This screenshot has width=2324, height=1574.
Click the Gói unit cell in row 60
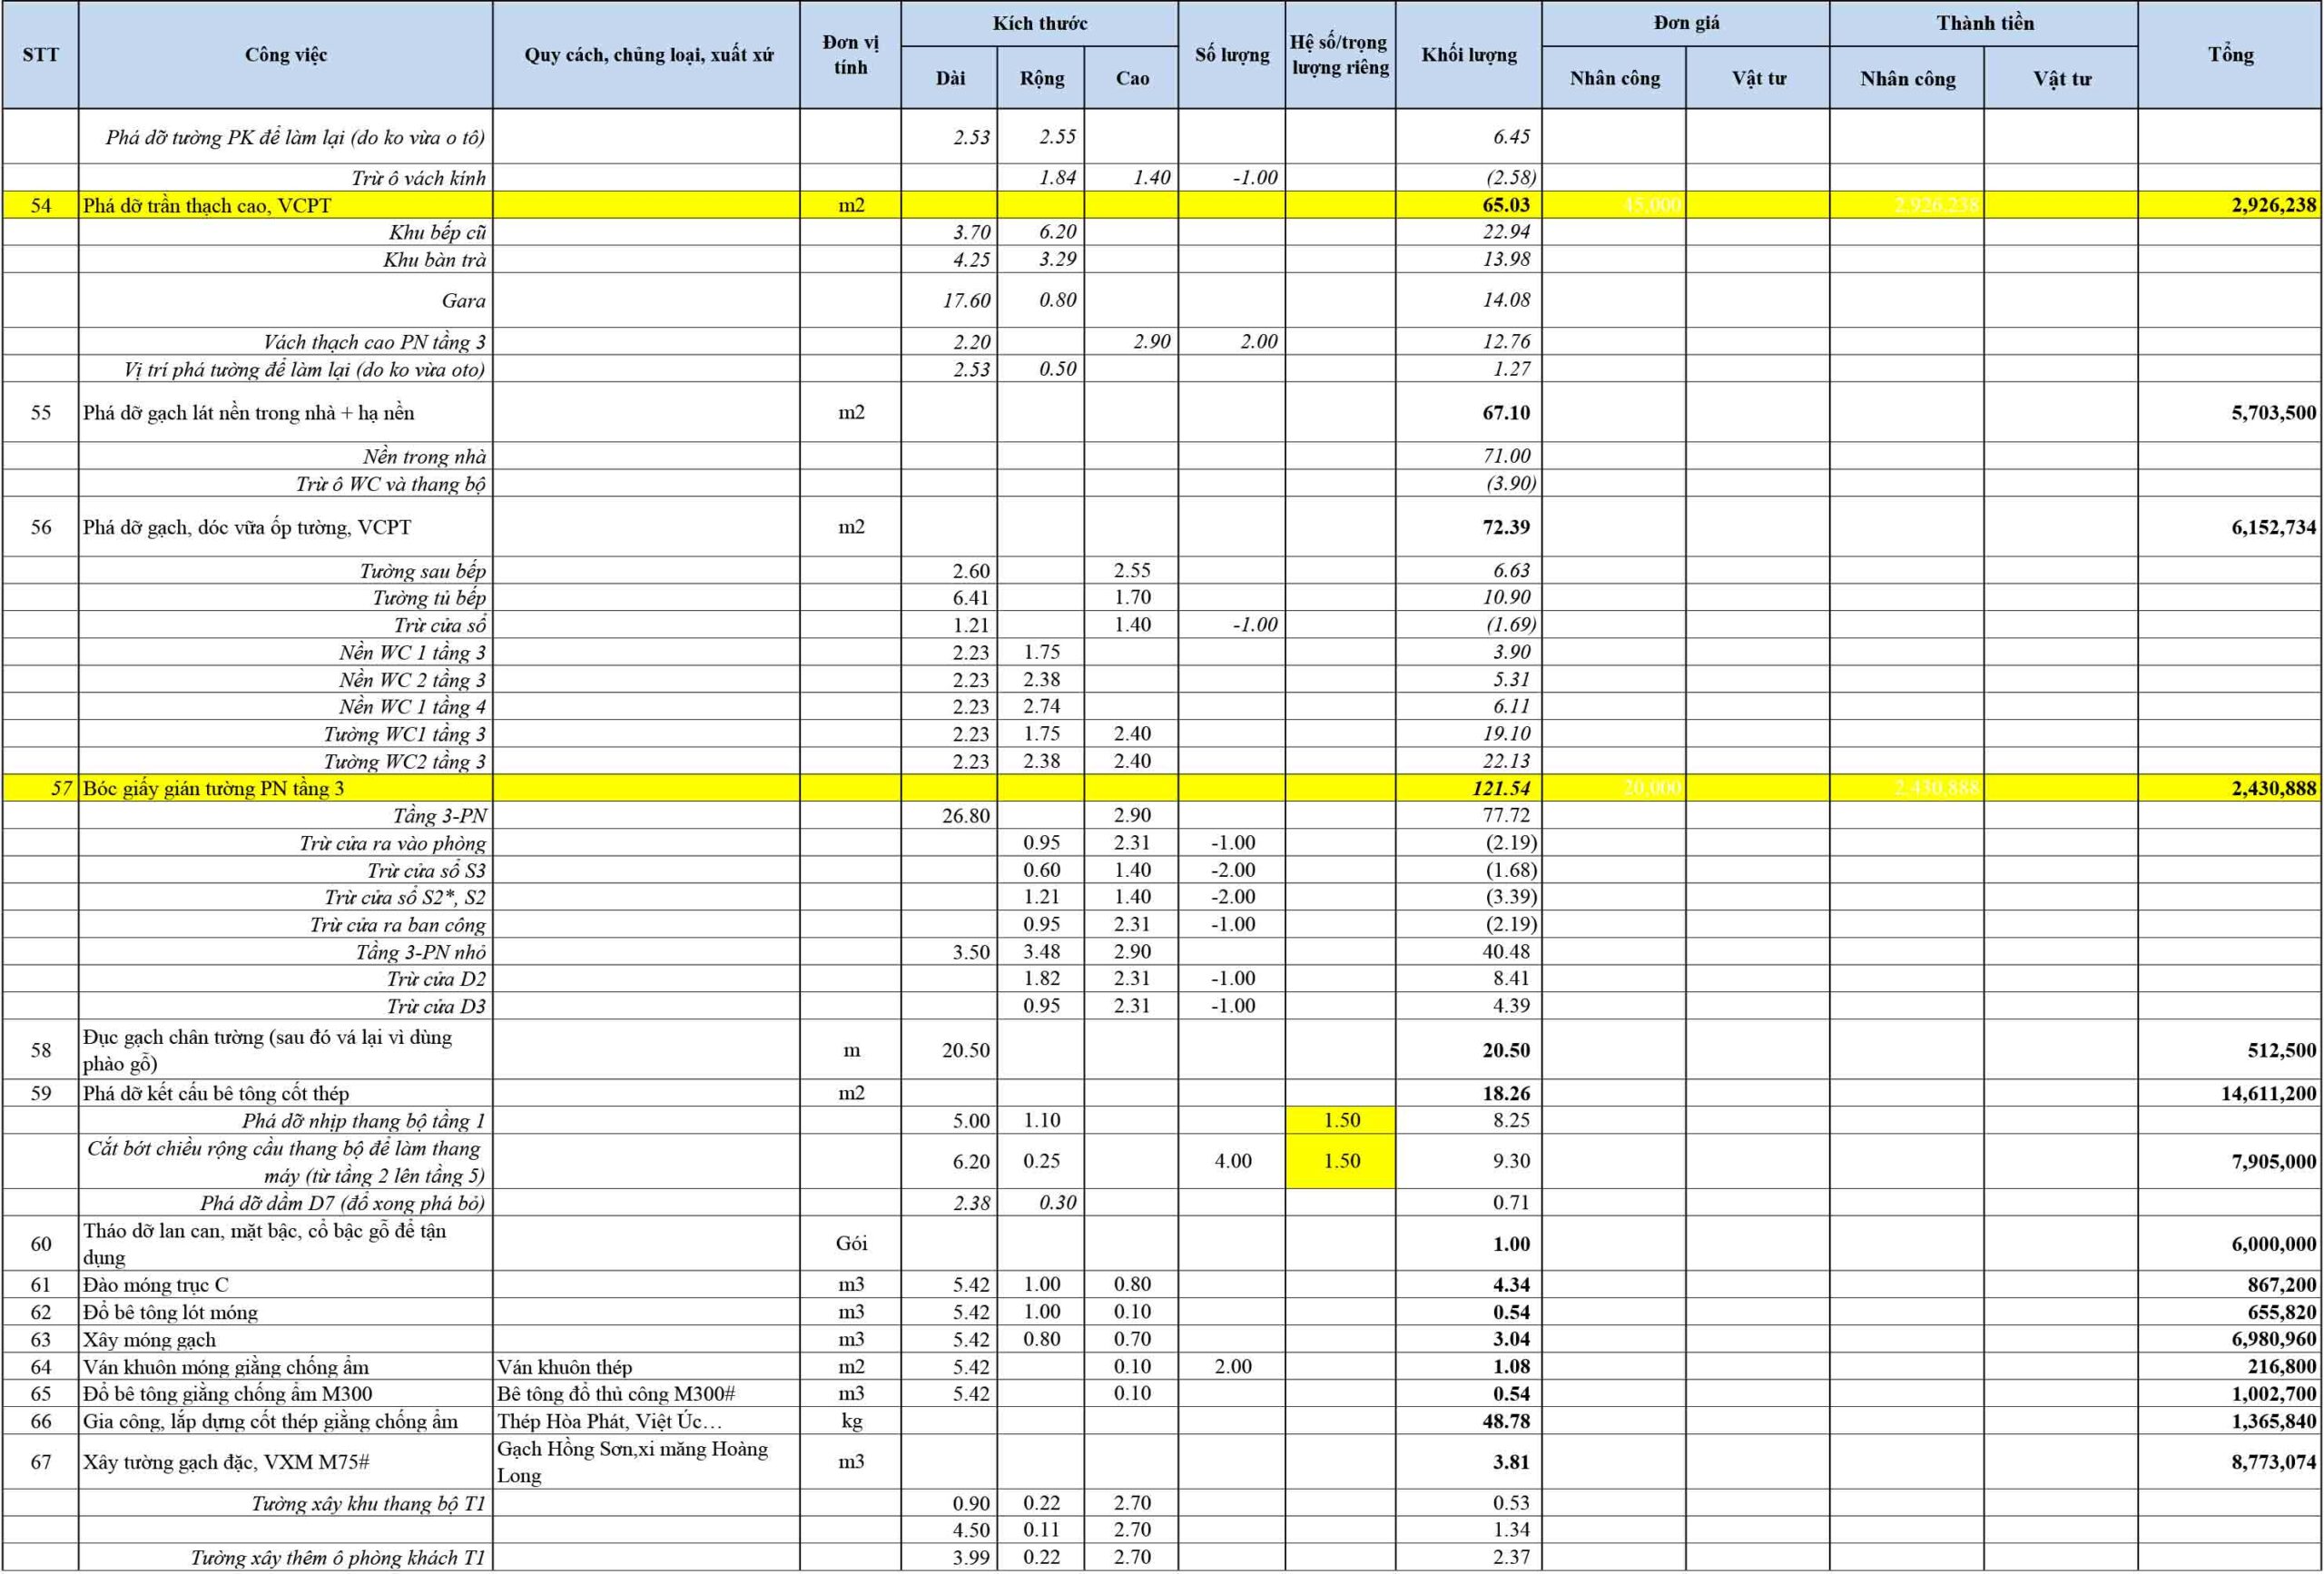point(850,1243)
